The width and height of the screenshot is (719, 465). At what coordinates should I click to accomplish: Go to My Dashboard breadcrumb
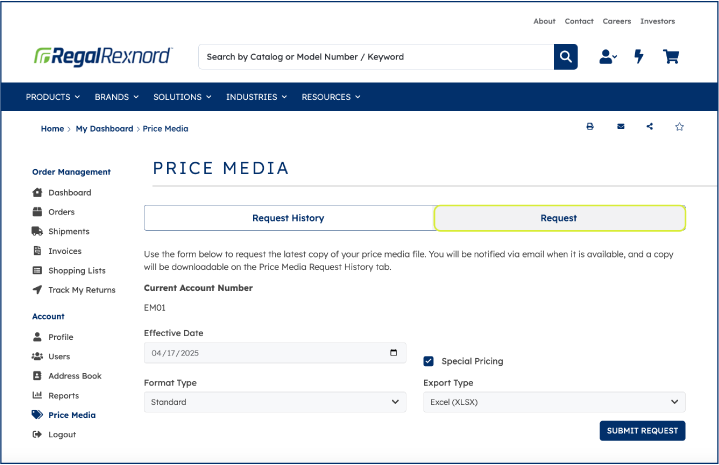[x=104, y=129]
